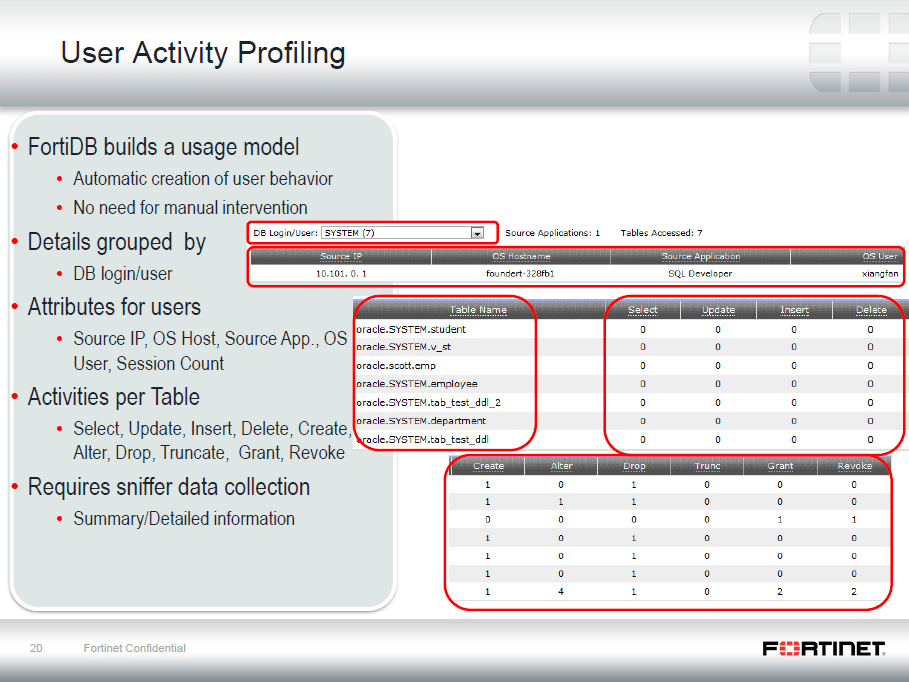Open the DB Login/User dropdown arrow

477,233
